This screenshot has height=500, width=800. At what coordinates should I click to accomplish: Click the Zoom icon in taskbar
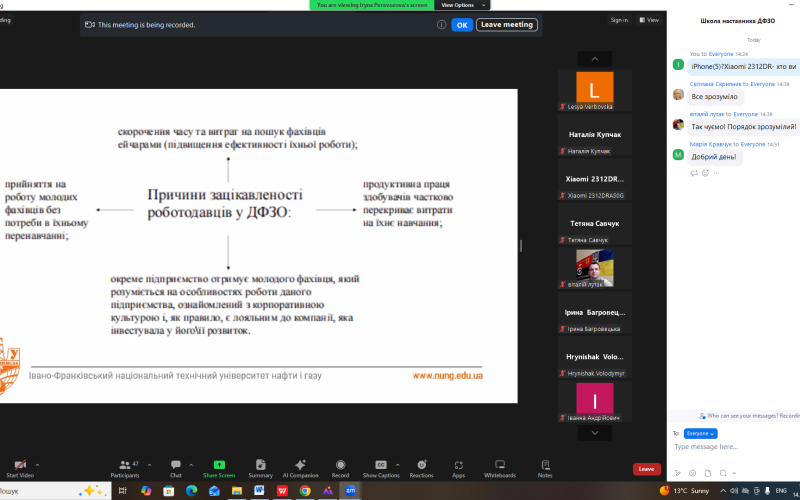tap(350, 491)
